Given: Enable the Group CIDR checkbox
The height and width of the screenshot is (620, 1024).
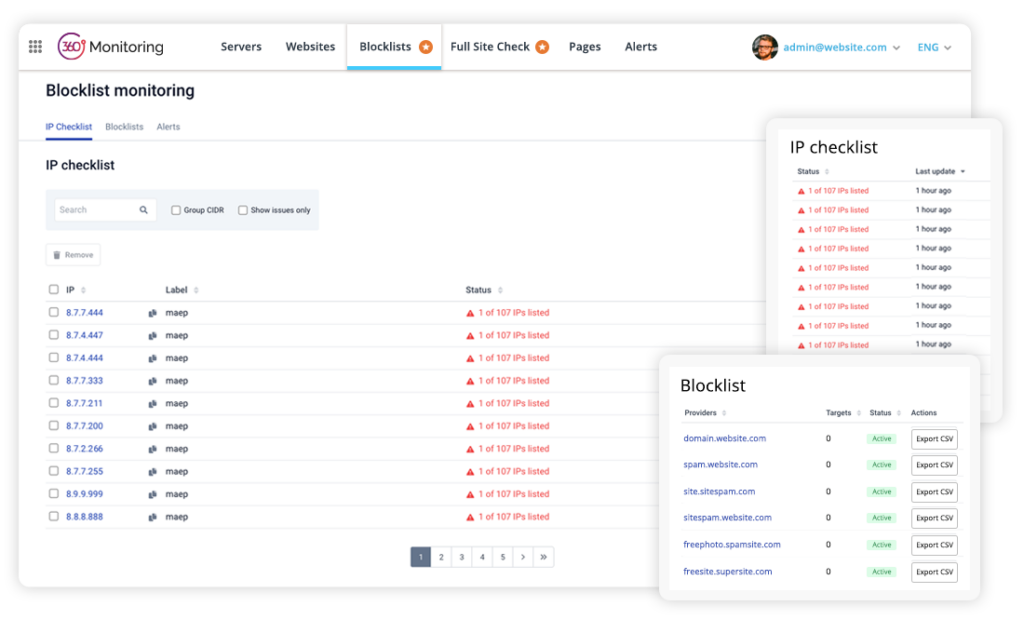Looking at the screenshot, I should click(x=176, y=209).
